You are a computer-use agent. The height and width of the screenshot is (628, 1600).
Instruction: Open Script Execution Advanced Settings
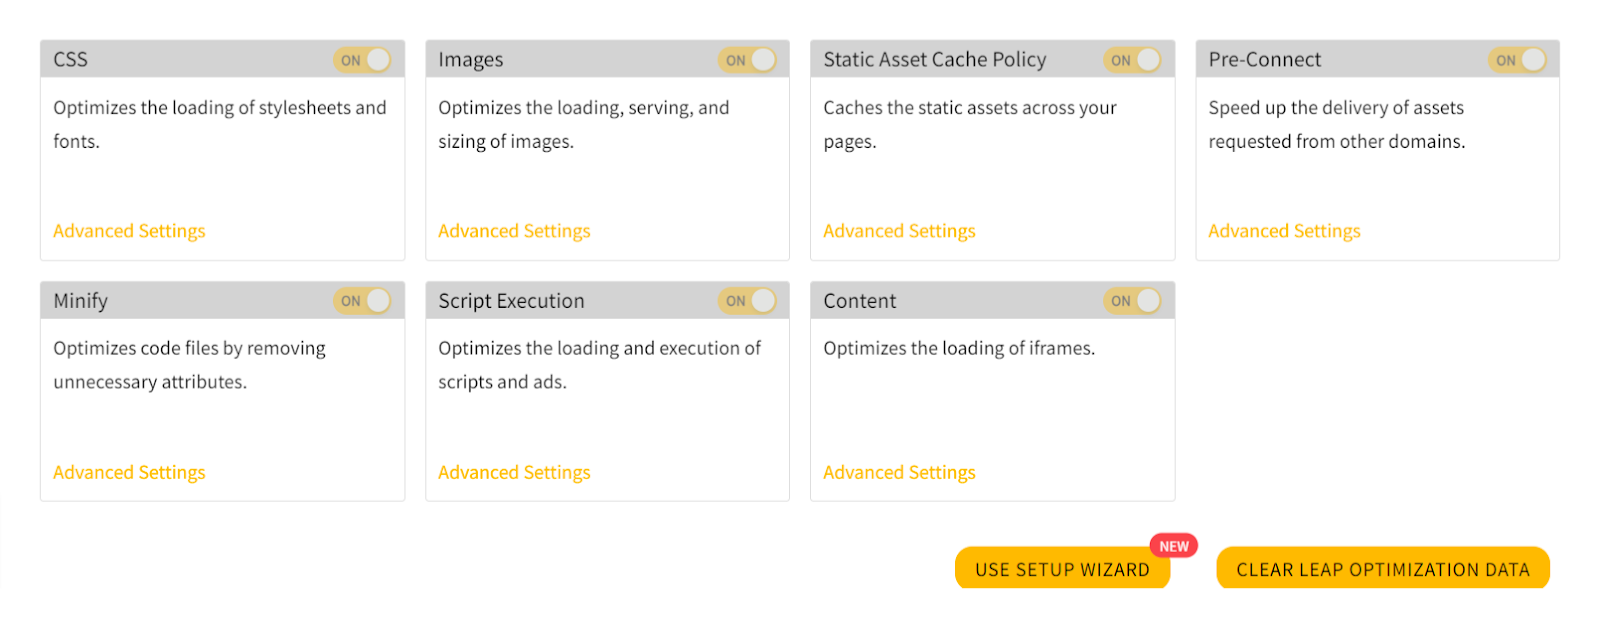pyautogui.click(x=514, y=472)
